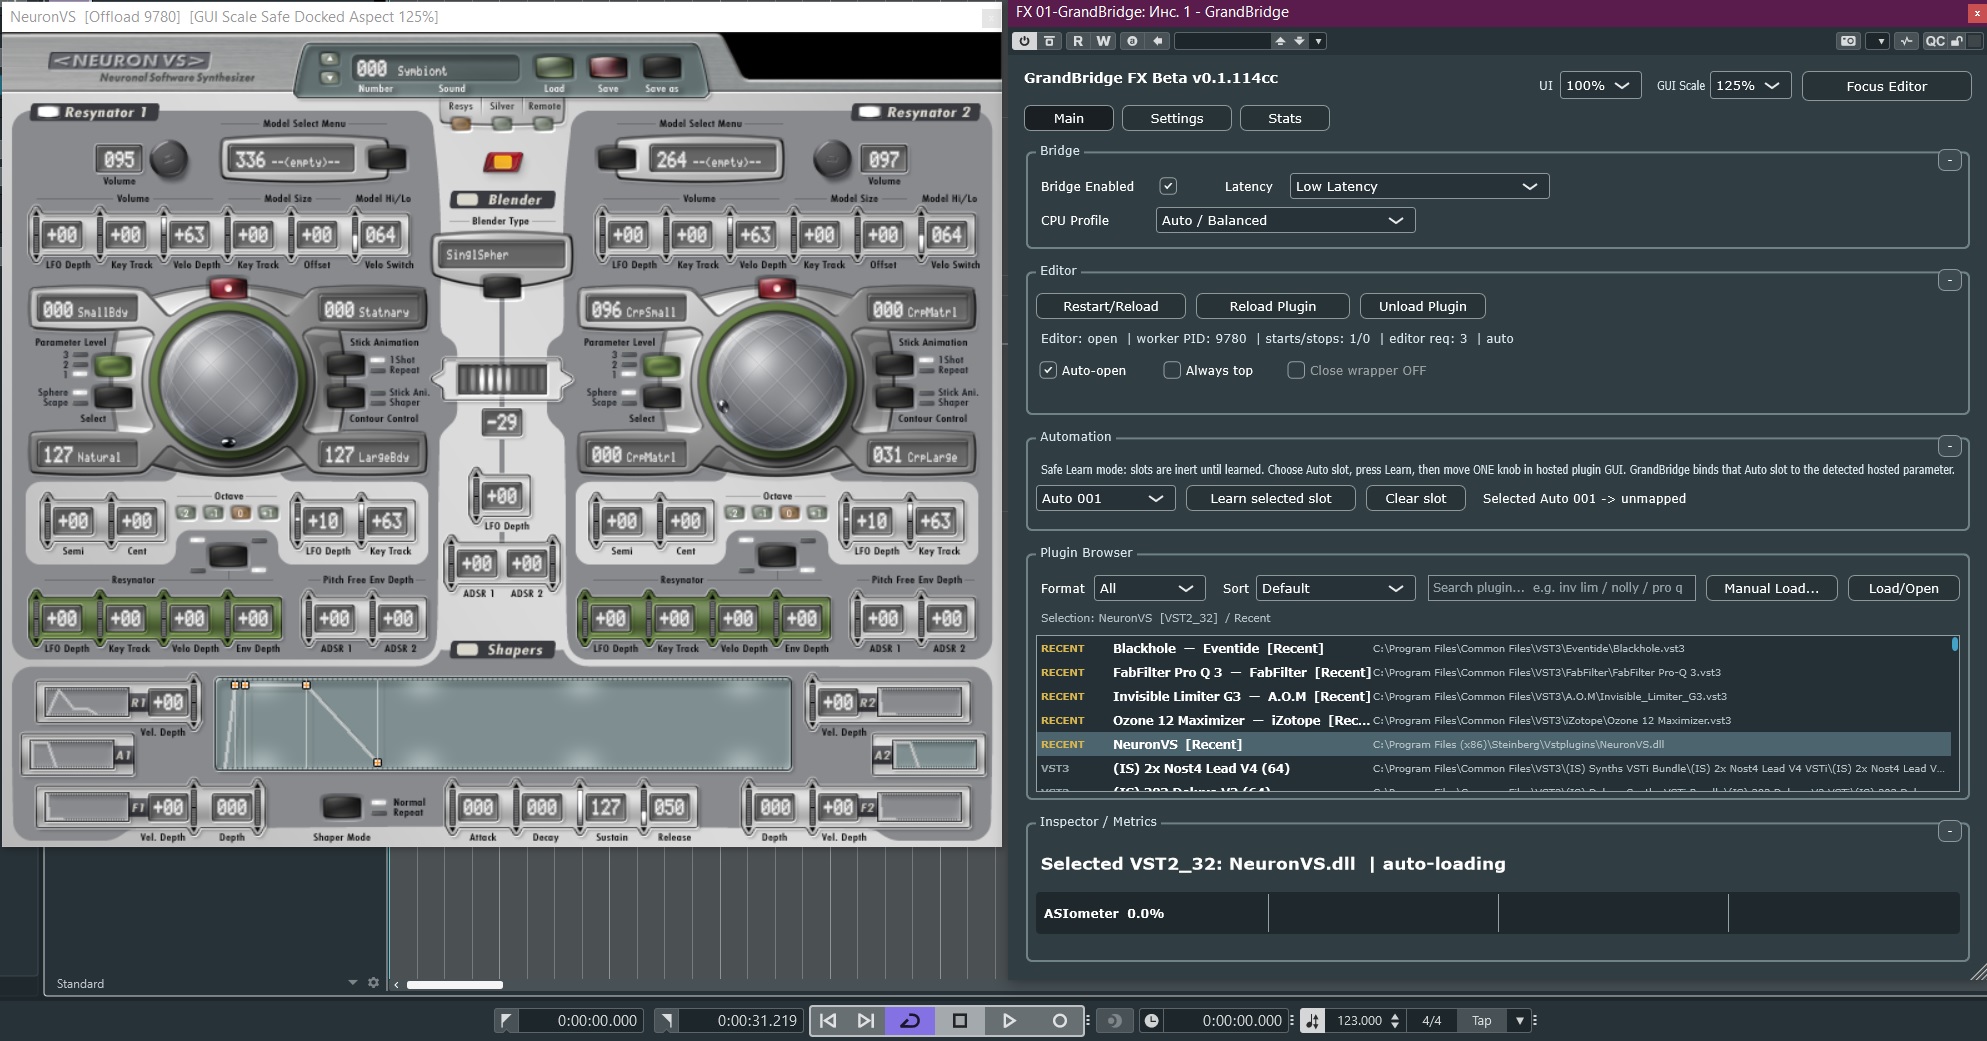Click the horizontal scrollbar under track area
This screenshot has width=1987, height=1041.
coord(454,984)
